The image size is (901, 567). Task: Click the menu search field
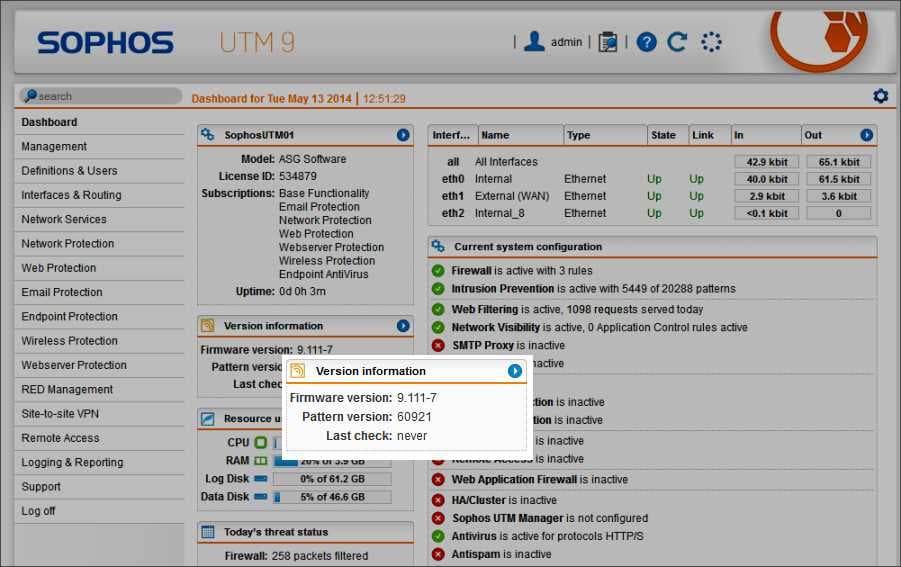[x=101, y=96]
